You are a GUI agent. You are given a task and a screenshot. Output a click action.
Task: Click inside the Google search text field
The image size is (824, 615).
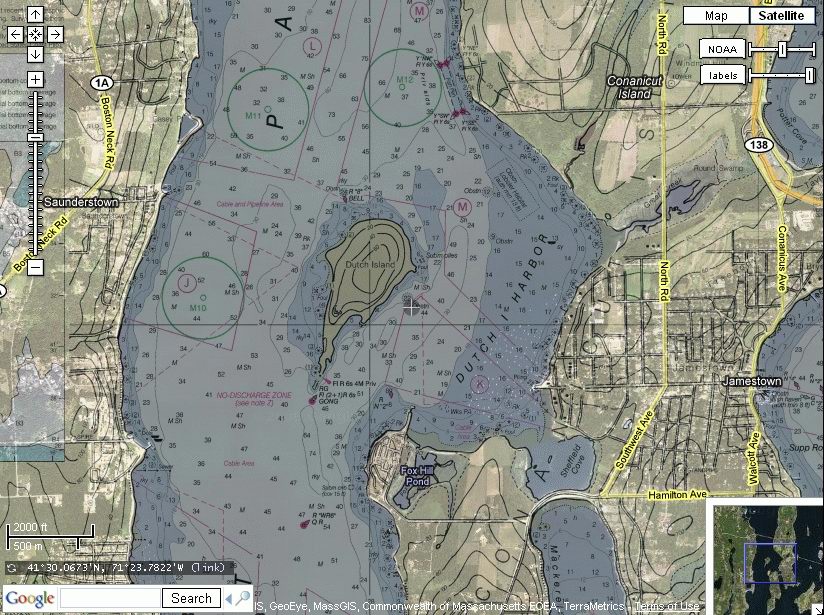pyautogui.click(x=109, y=598)
